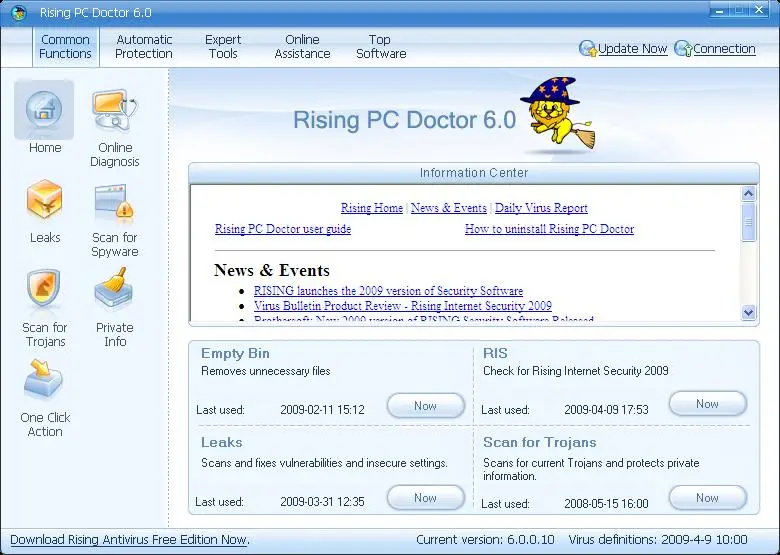Open the Connection link
Screen dimensions: 780x555
click(724, 49)
